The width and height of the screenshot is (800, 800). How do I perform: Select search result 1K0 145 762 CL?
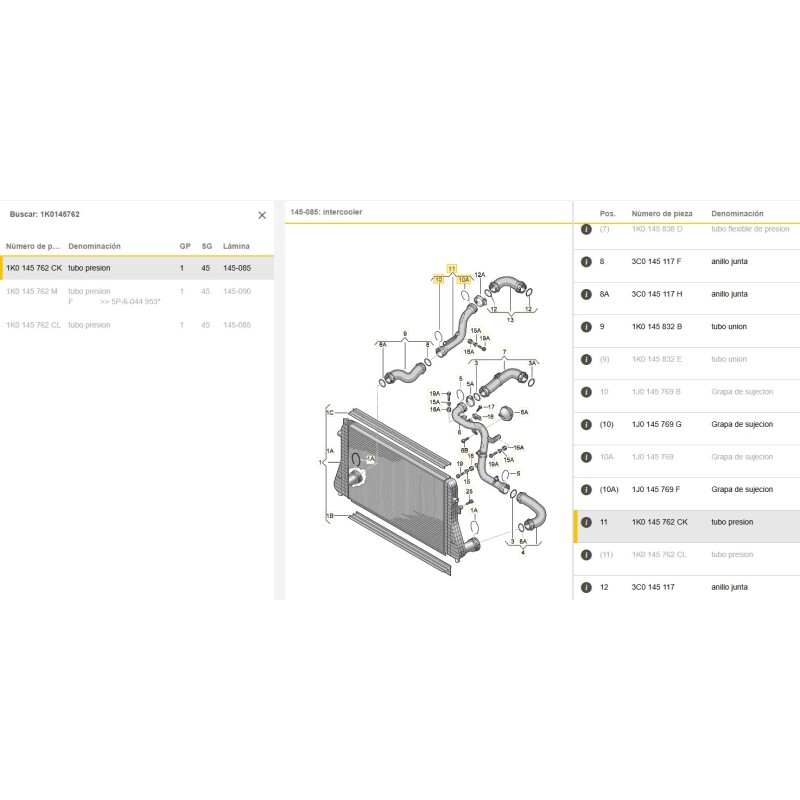point(137,325)
